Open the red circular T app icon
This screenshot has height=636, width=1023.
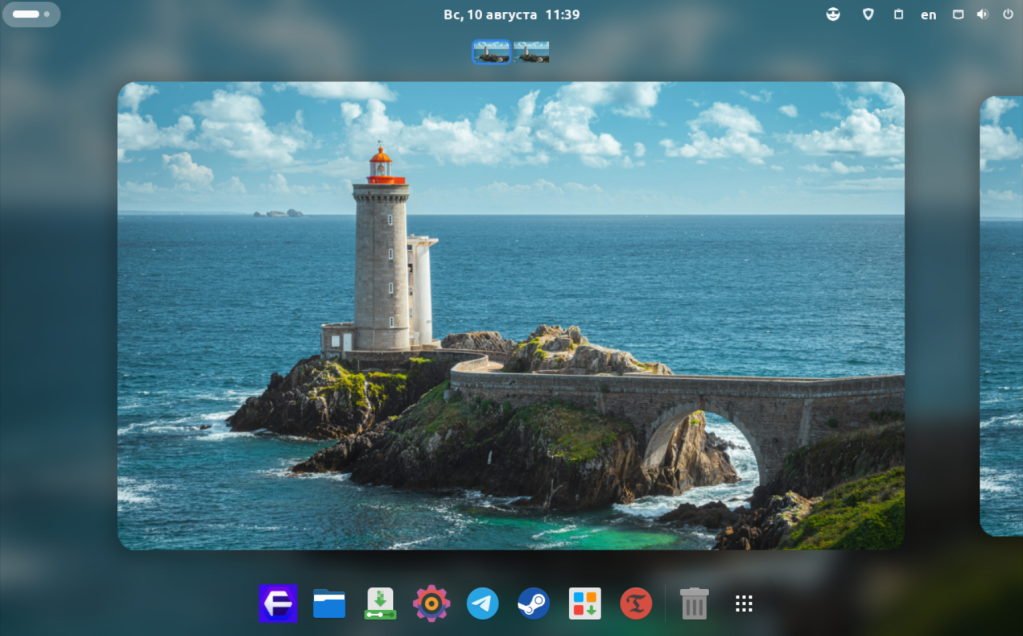click(636, 603)
